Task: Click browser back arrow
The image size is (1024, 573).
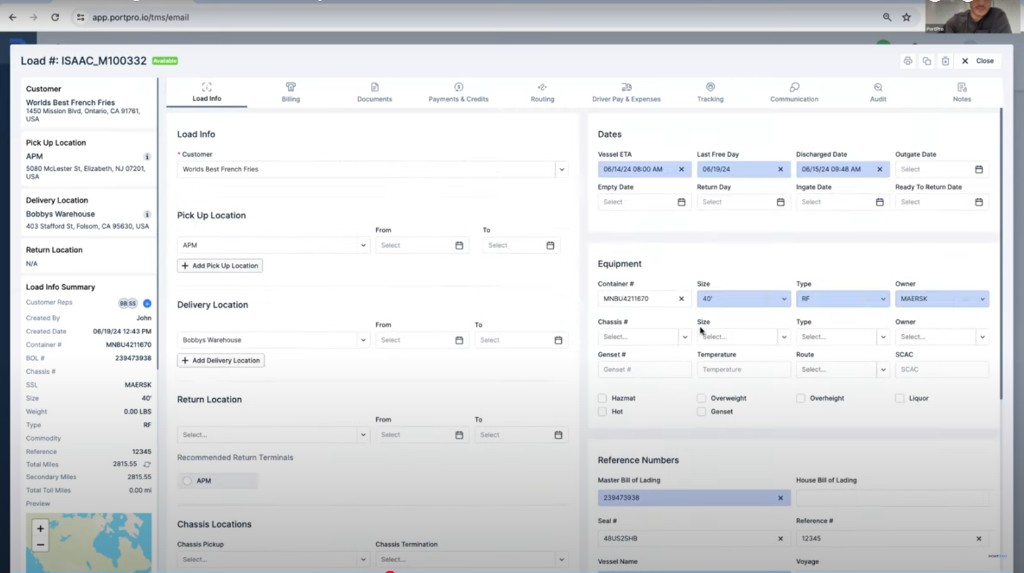Action: click(12, 17)
